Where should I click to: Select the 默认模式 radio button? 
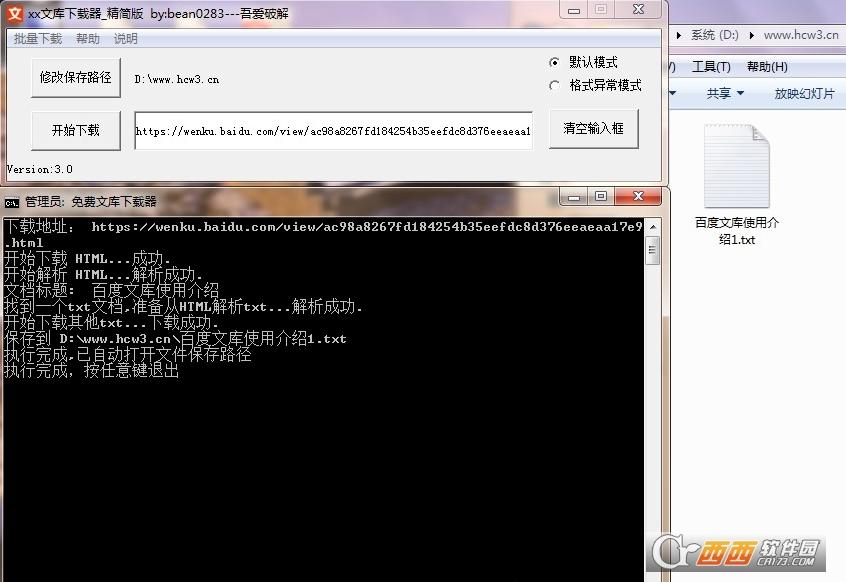(x=554, y=63)
